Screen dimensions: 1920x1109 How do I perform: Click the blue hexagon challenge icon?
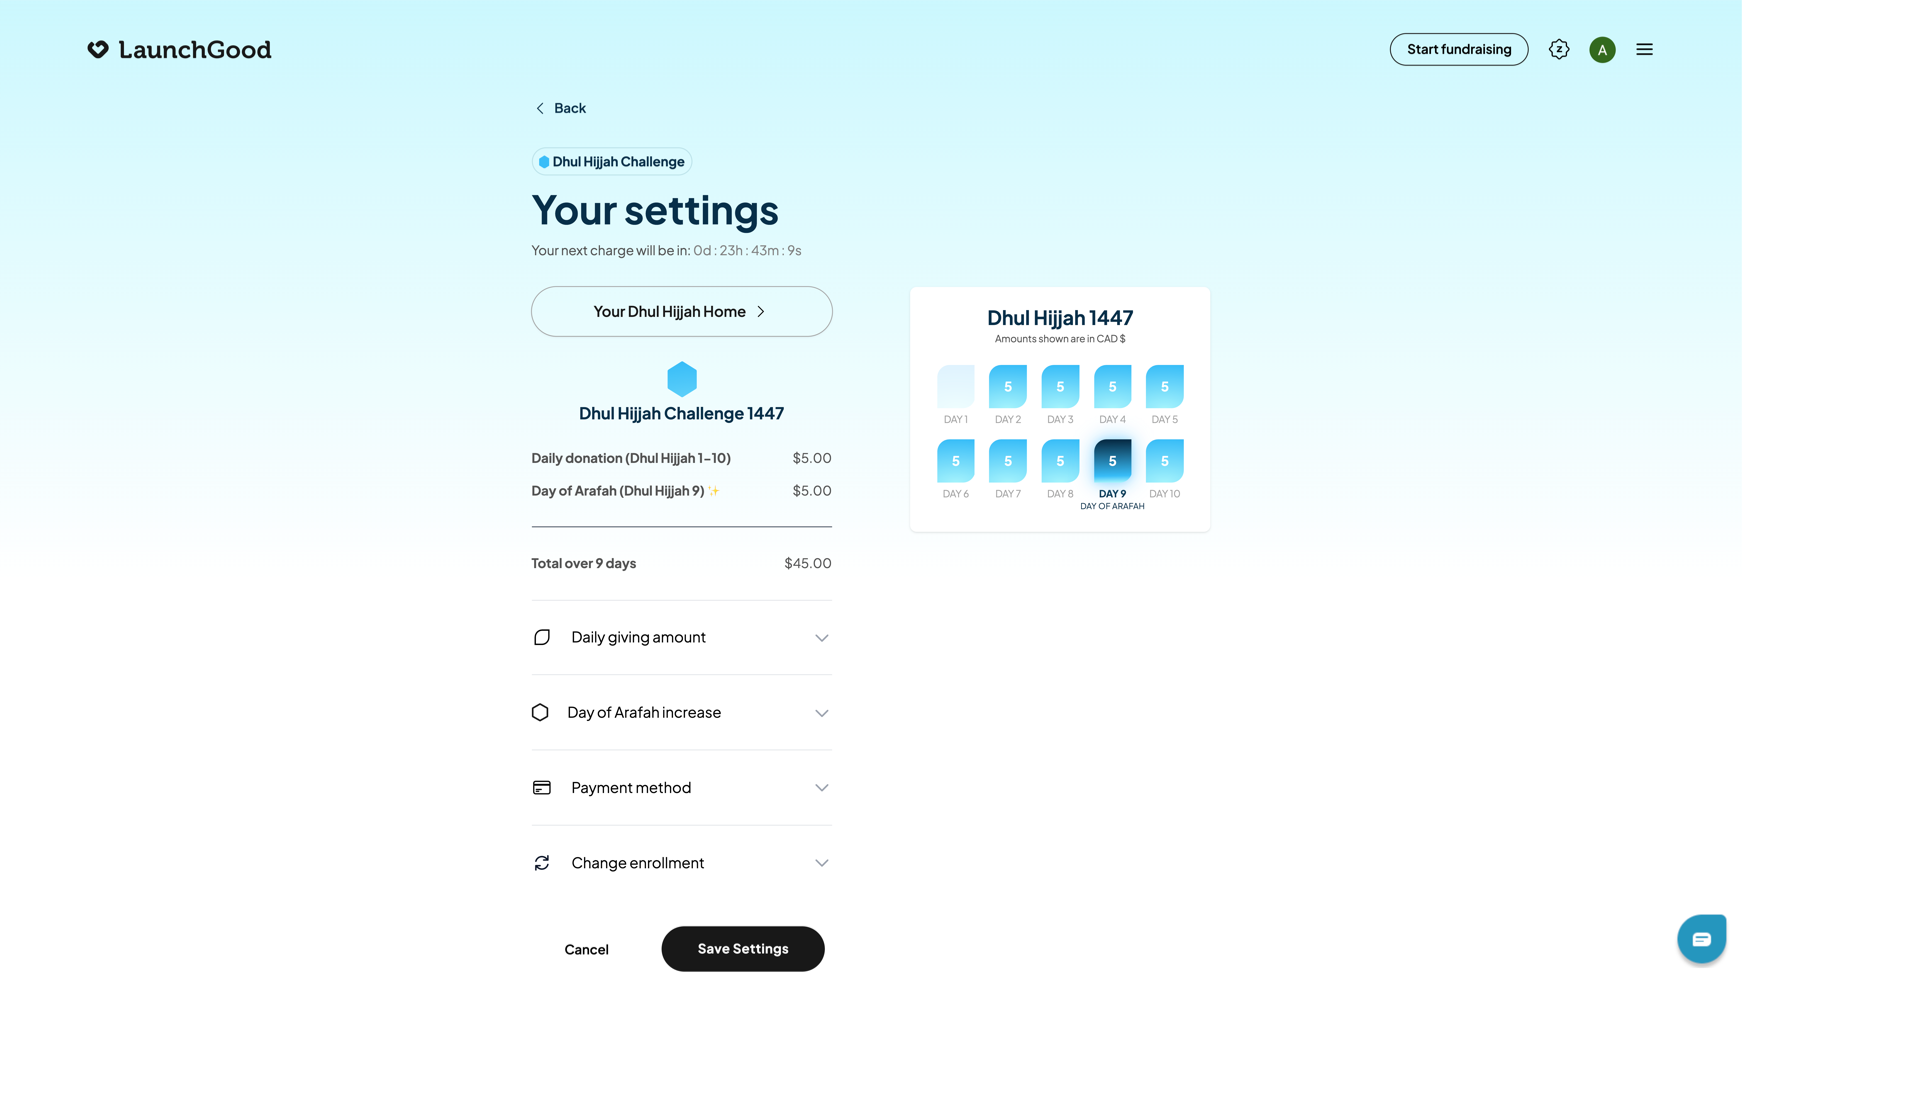pos(682,379)
